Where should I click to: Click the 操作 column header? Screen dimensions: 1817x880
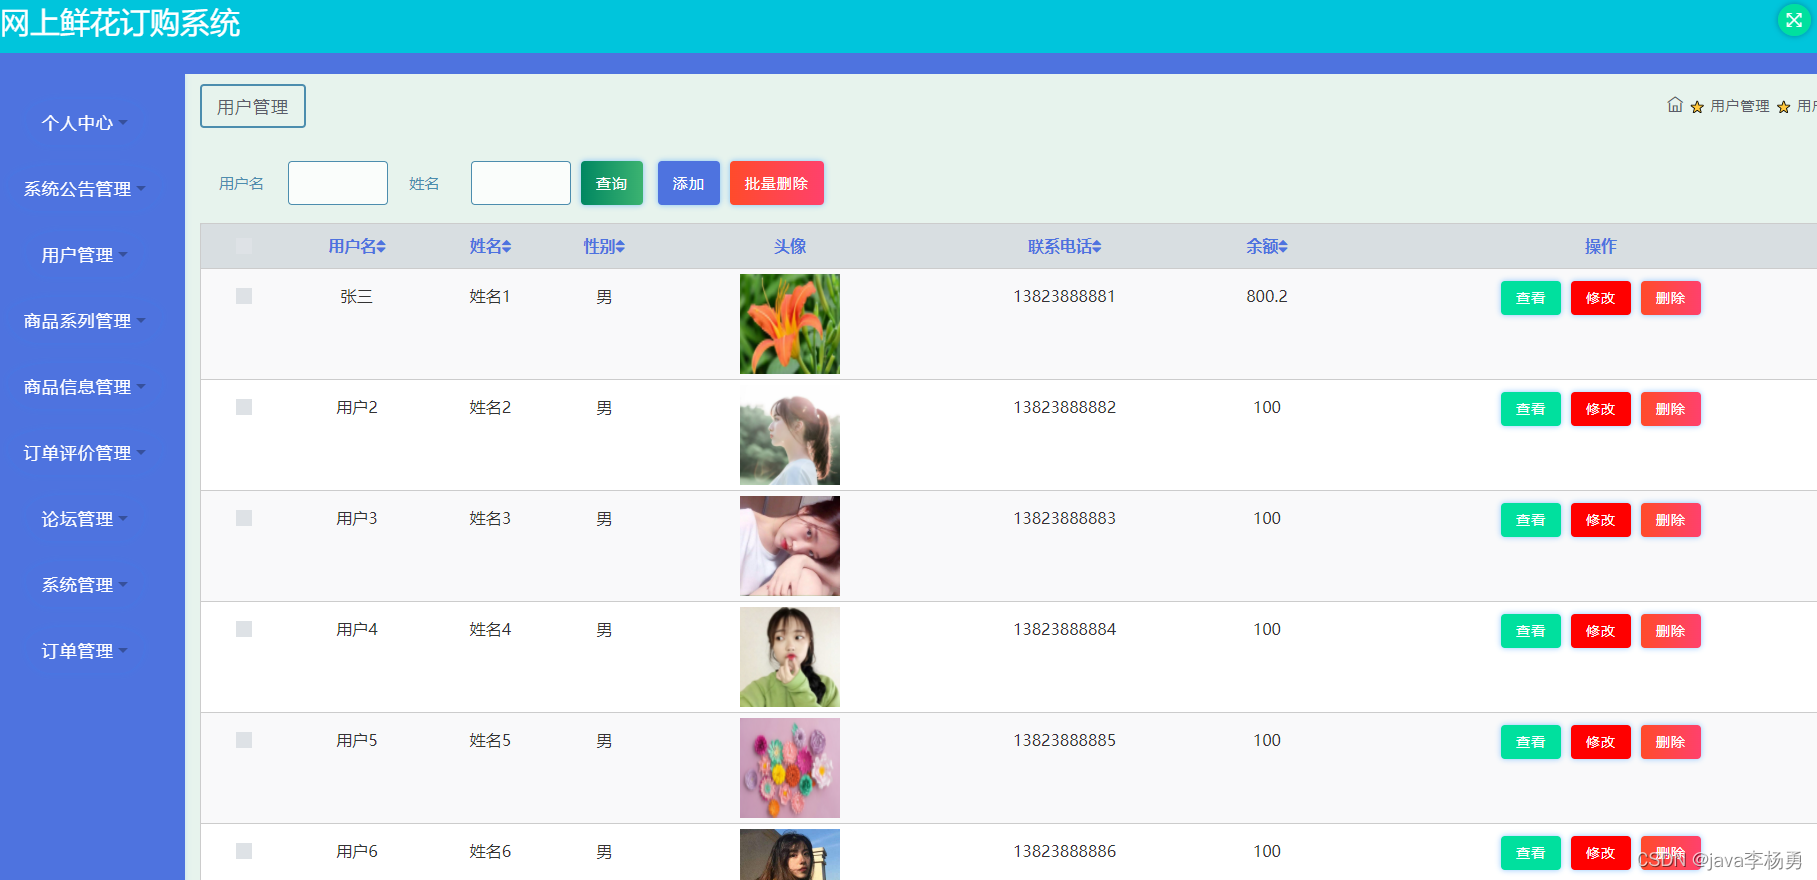(1601, 246)
